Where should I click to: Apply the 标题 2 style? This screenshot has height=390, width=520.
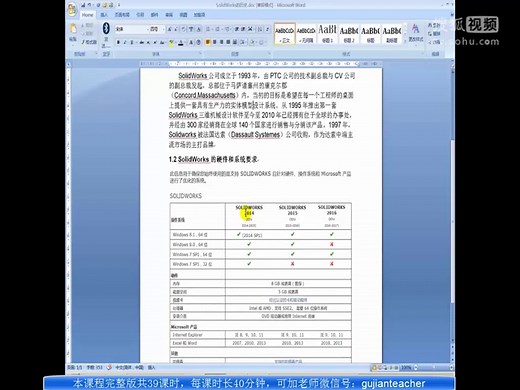click(349, 33)
